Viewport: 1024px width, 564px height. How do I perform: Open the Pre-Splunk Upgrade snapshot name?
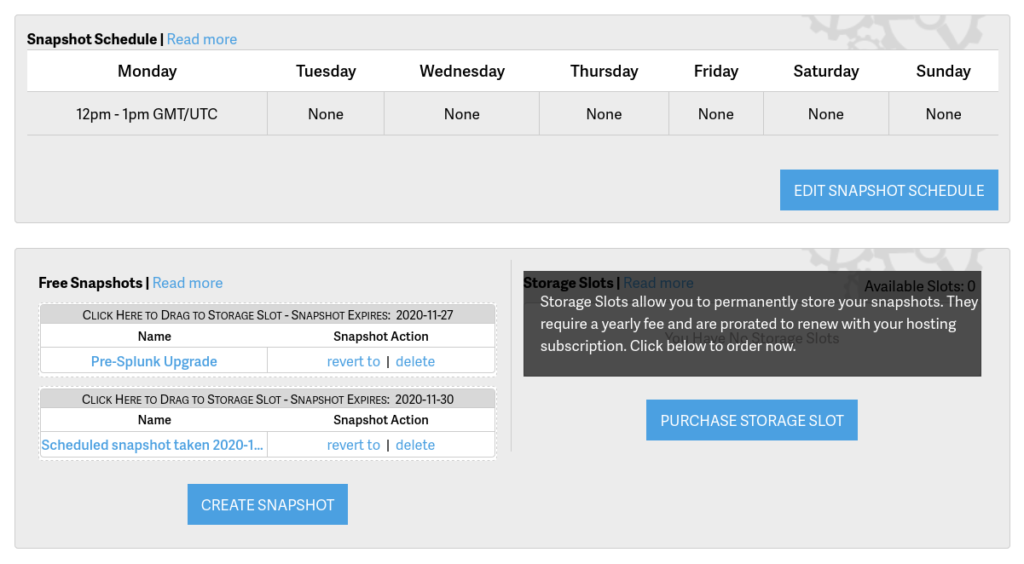[x=153, y=361]
